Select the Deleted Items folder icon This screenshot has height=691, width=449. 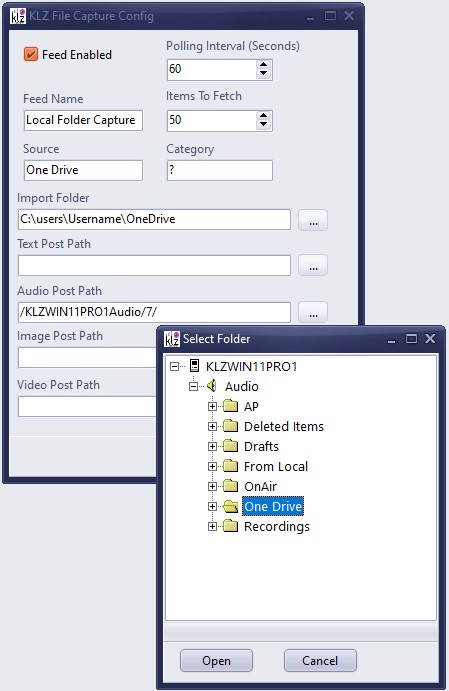[230, 426]
